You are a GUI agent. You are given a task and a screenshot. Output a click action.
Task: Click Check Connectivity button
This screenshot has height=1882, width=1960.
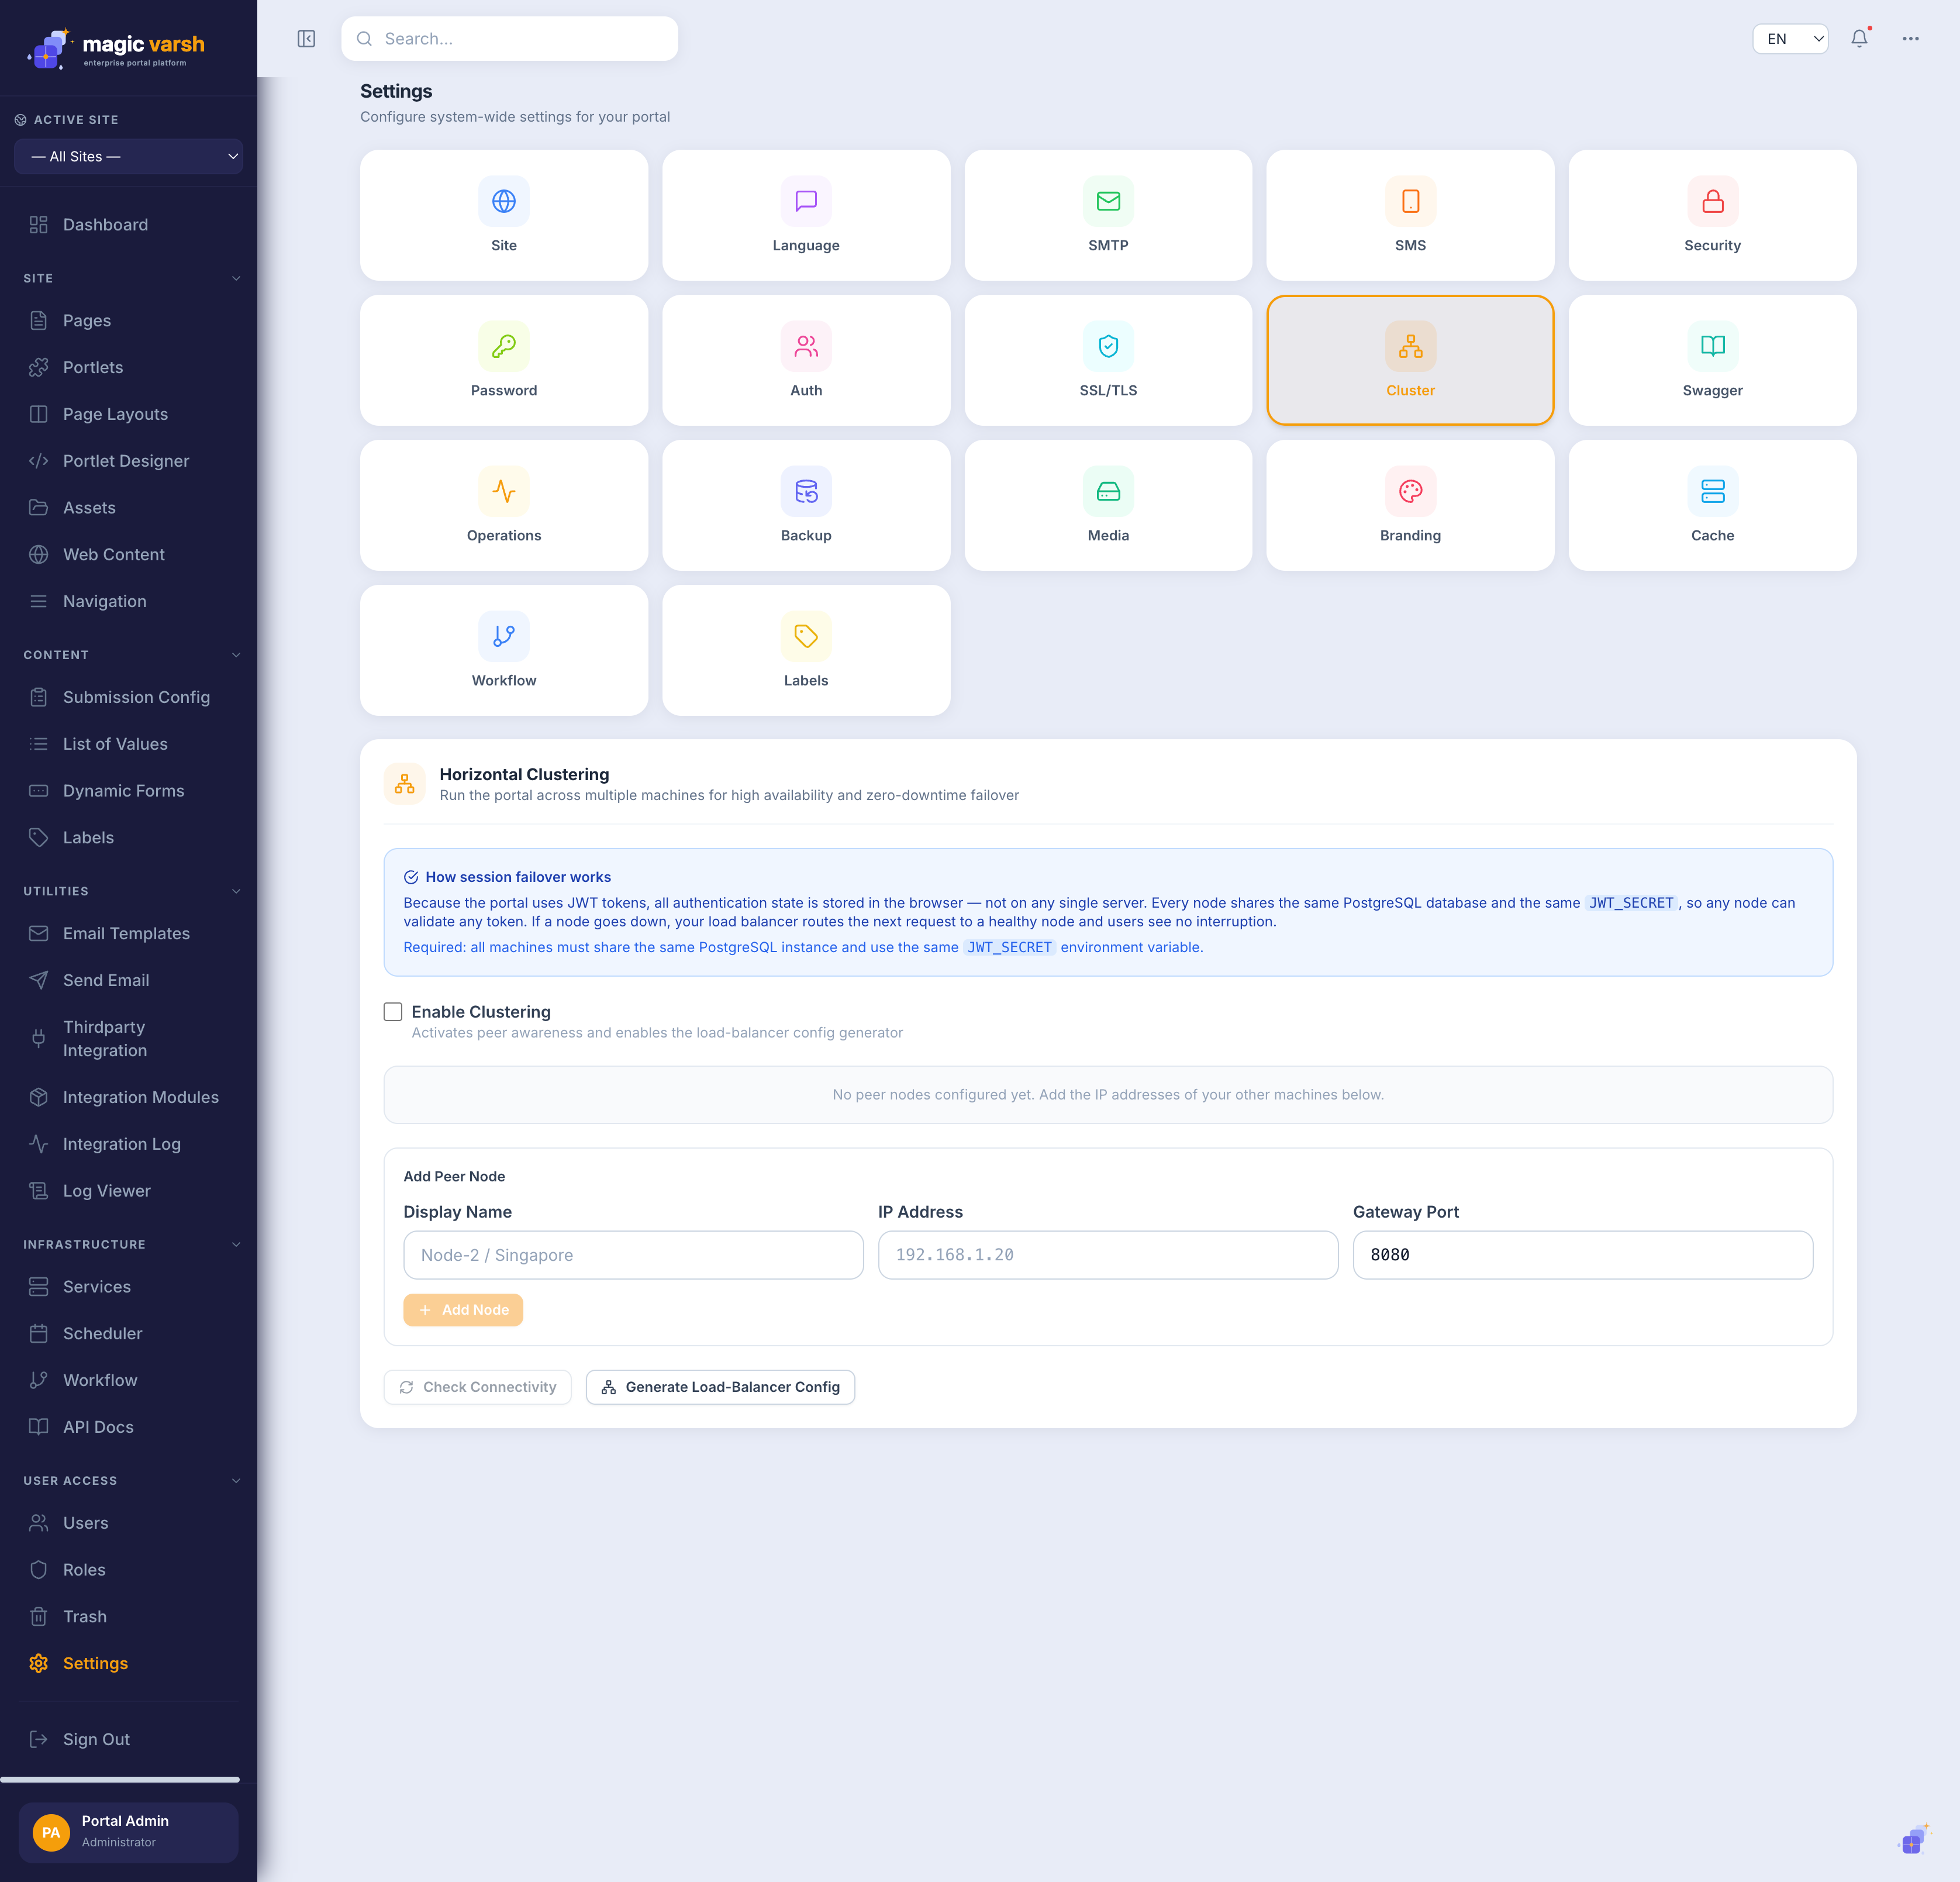[x=477, y=1387]
